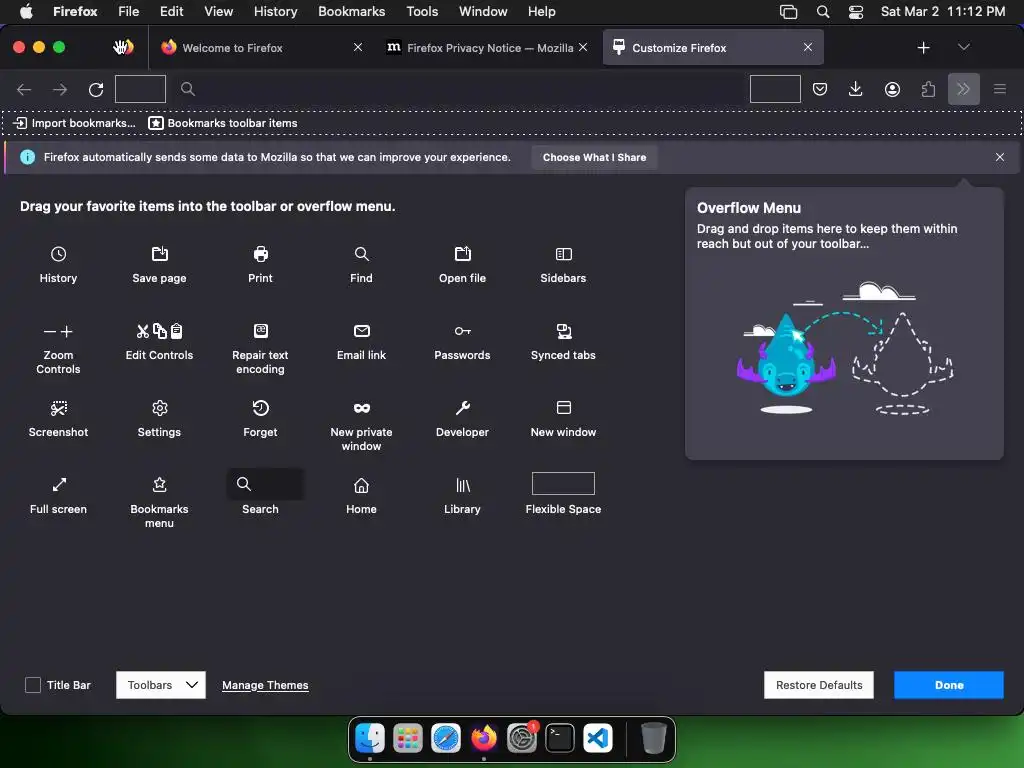Viewport: 1024px width, 768px height.
Task: Click the reload button
Action: click(x=96, y=89)
